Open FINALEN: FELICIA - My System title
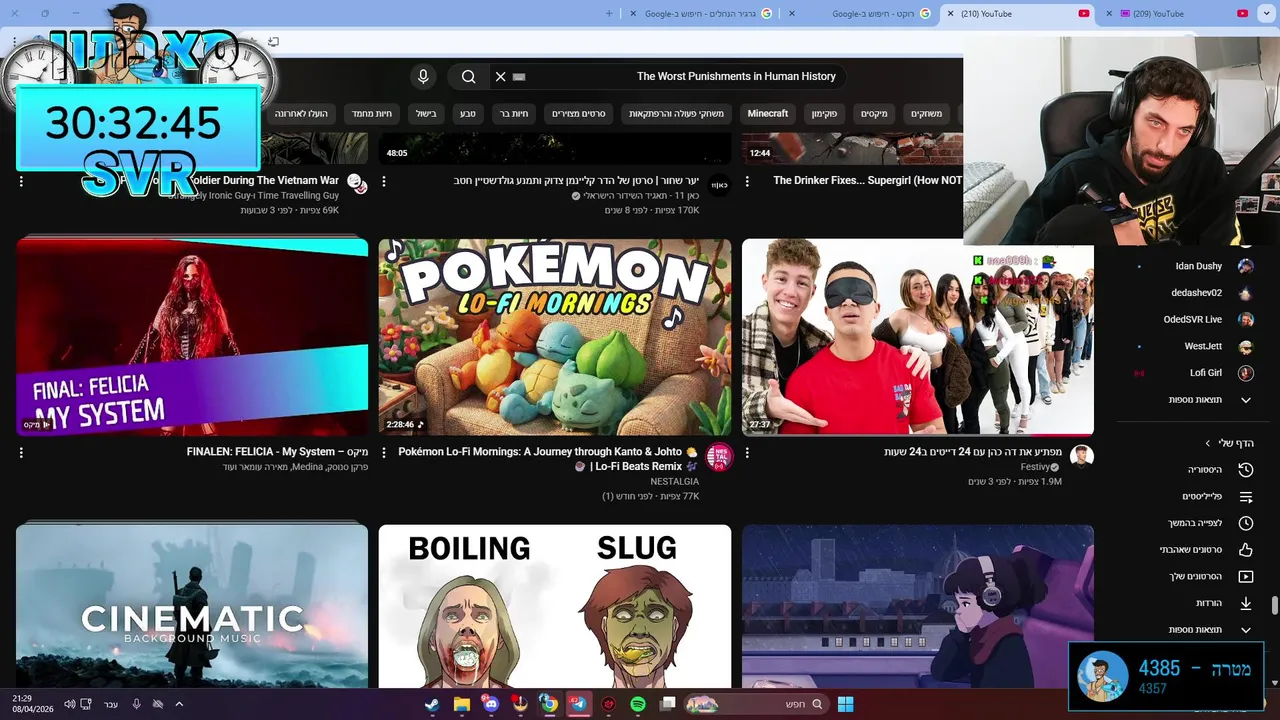 coord(277,452)
